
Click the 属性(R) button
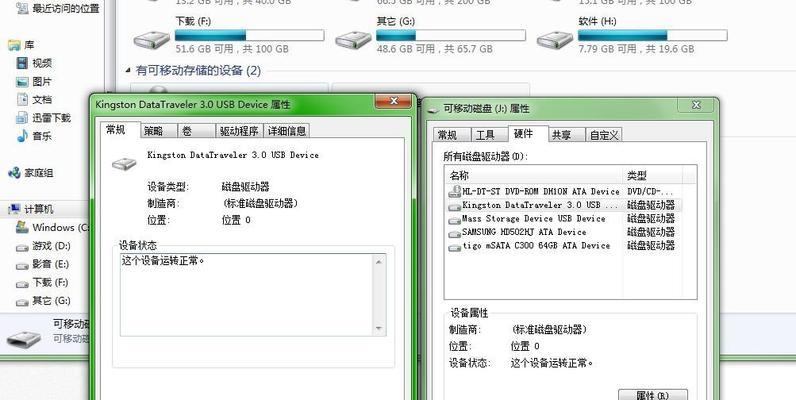[652, 395]
